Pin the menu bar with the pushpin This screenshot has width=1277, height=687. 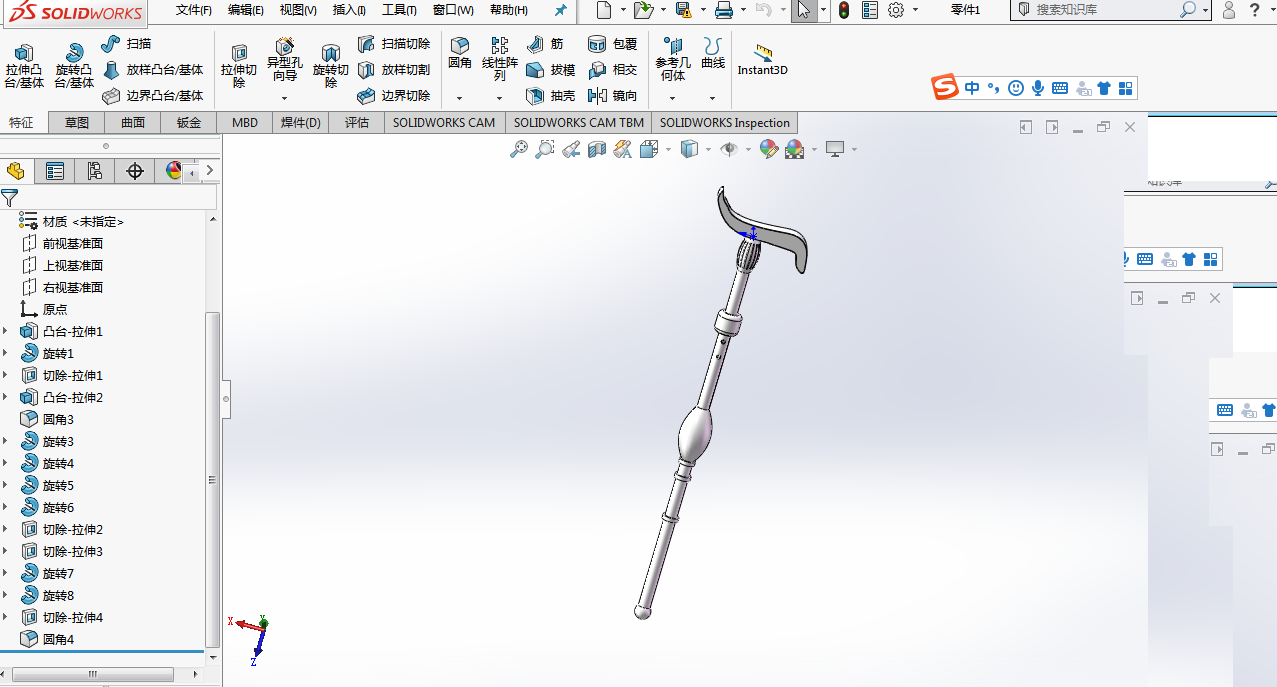coord(560,10)
